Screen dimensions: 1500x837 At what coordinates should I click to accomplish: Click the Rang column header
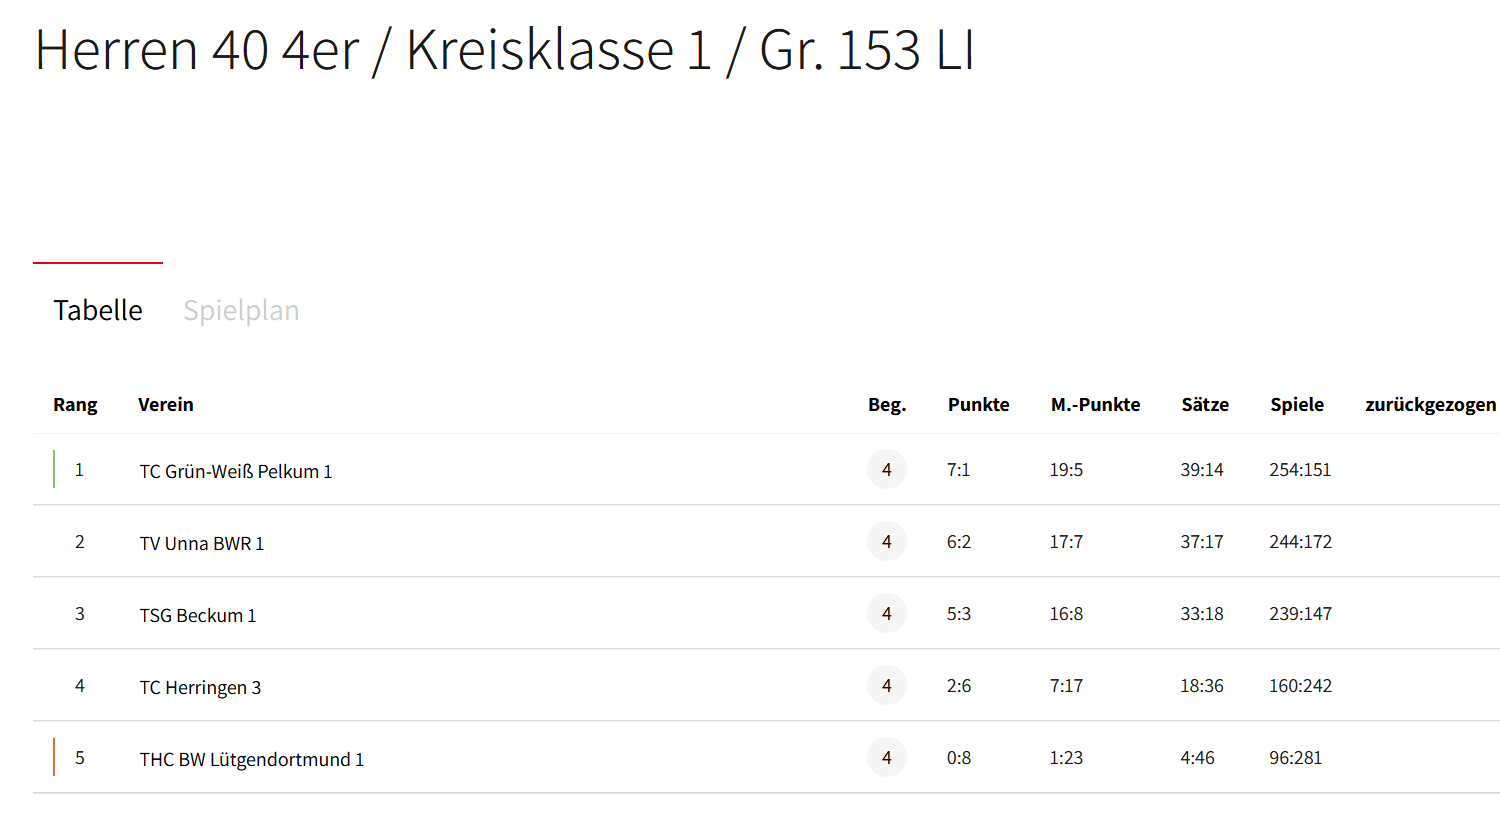(x=75, y=404)
